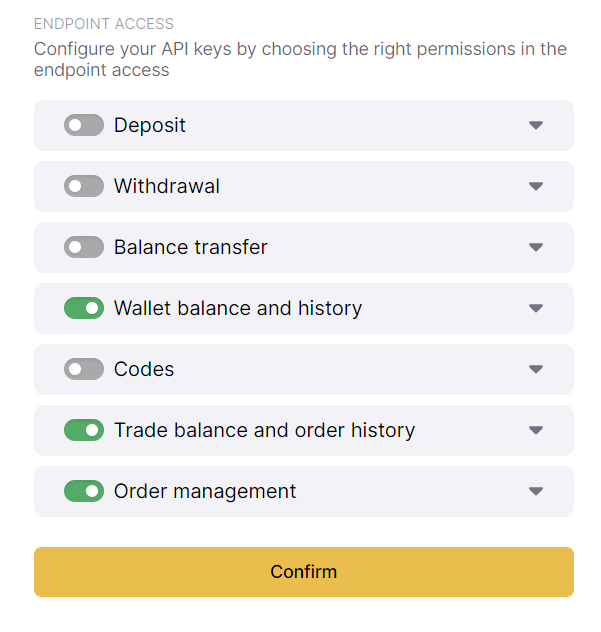Enable the Deposit permission toggle
Image resolution: width=601 pixels, height=632 pixels.
(x=84, y=125)
